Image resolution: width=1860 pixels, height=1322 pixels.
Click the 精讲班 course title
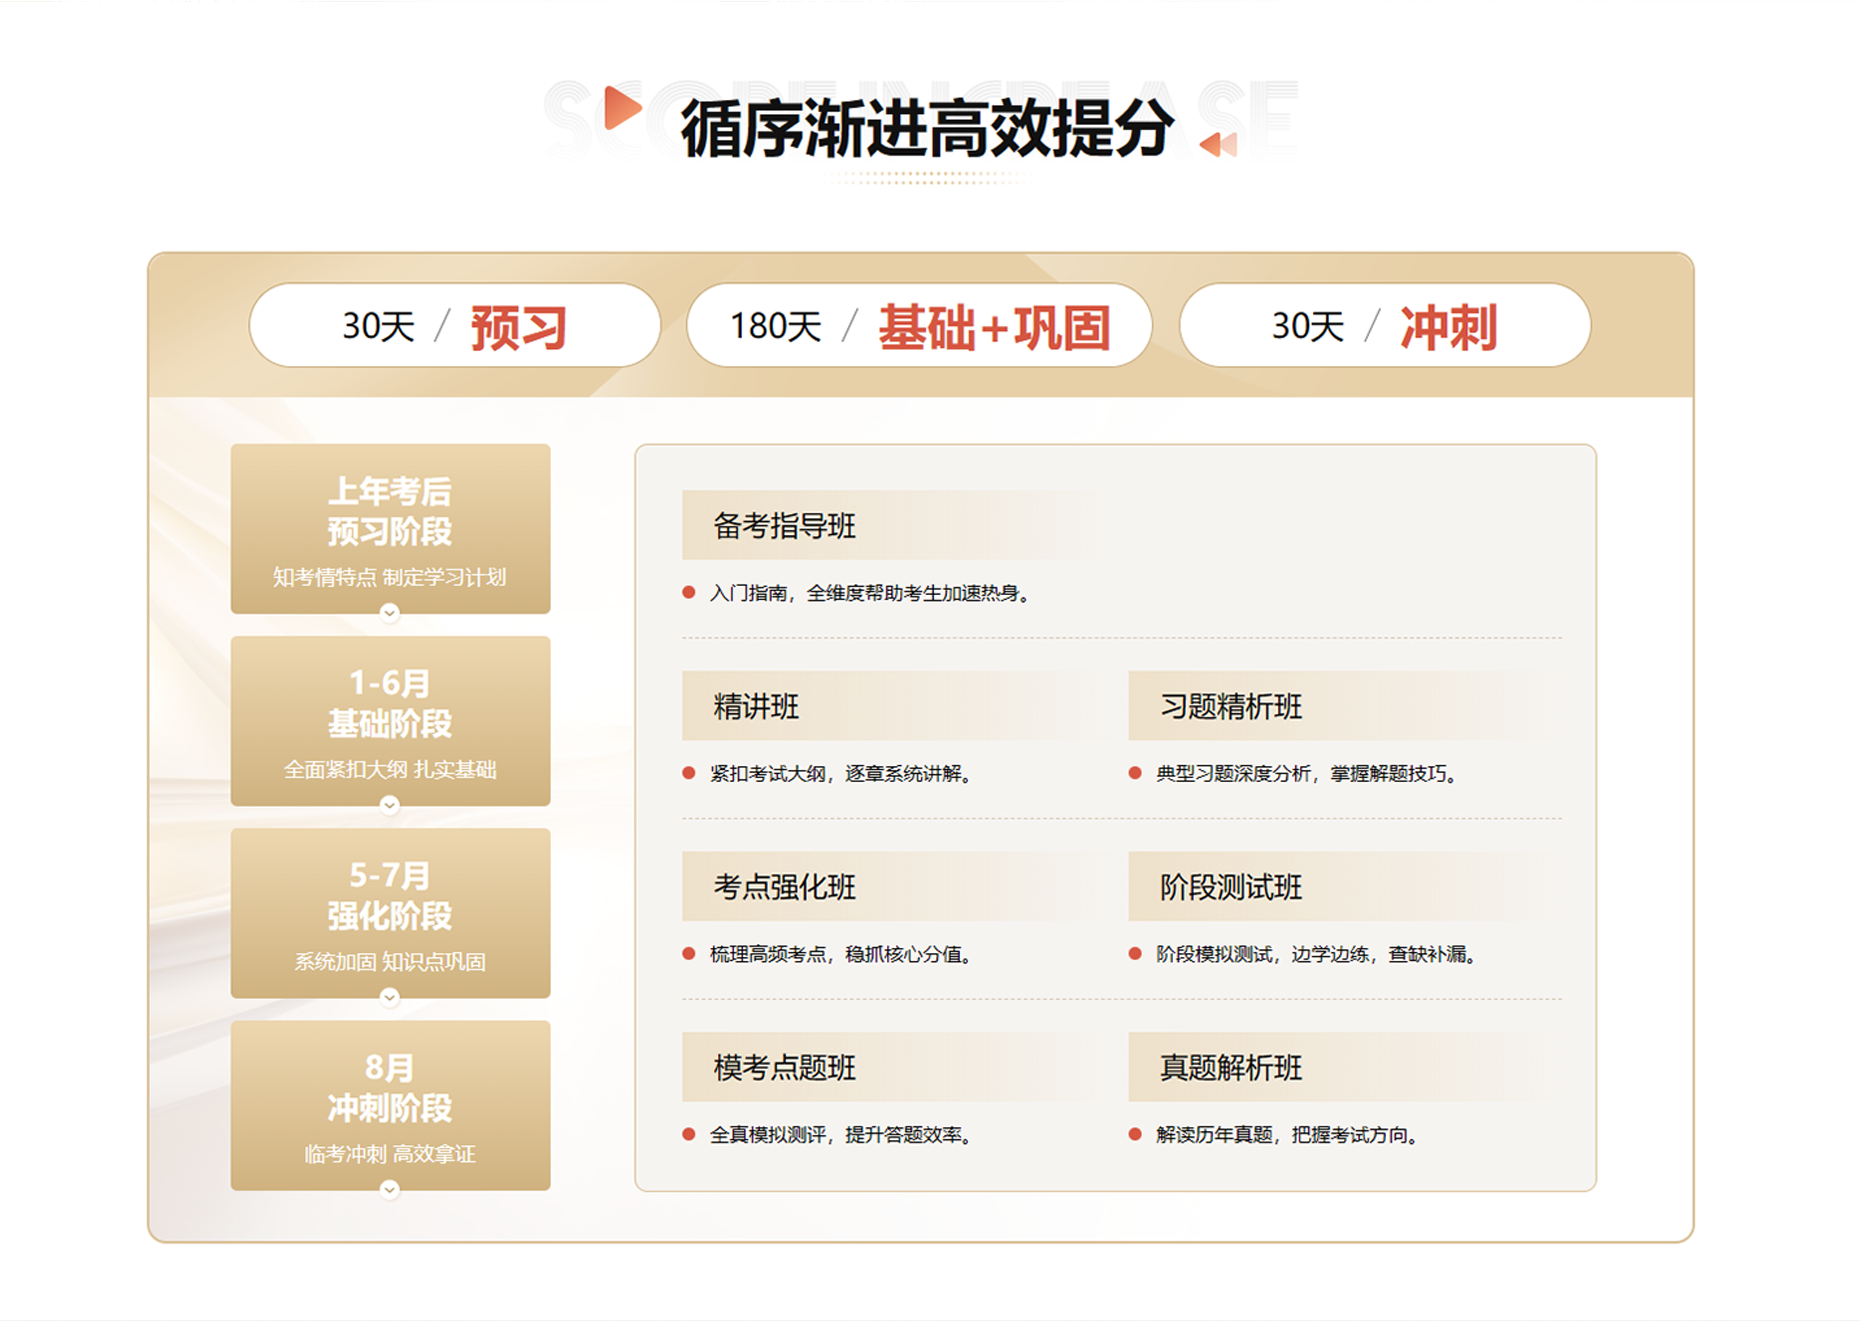pyautogui.click(x=753, y=706)
